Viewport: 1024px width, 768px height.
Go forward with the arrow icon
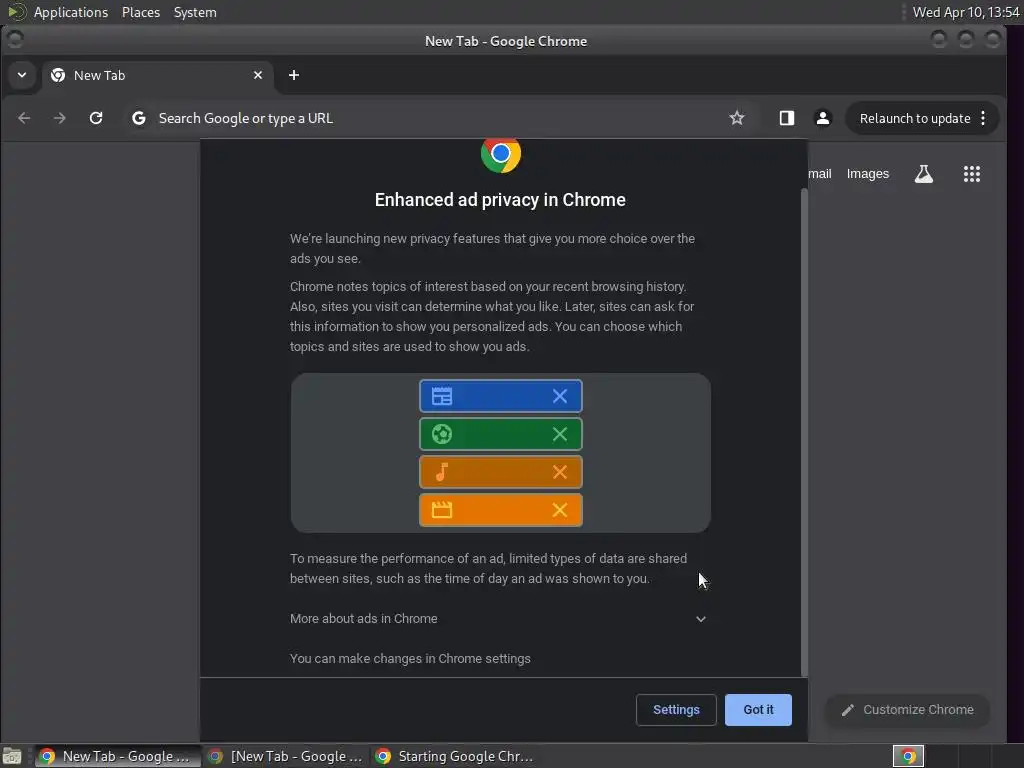tap(59, 118)
